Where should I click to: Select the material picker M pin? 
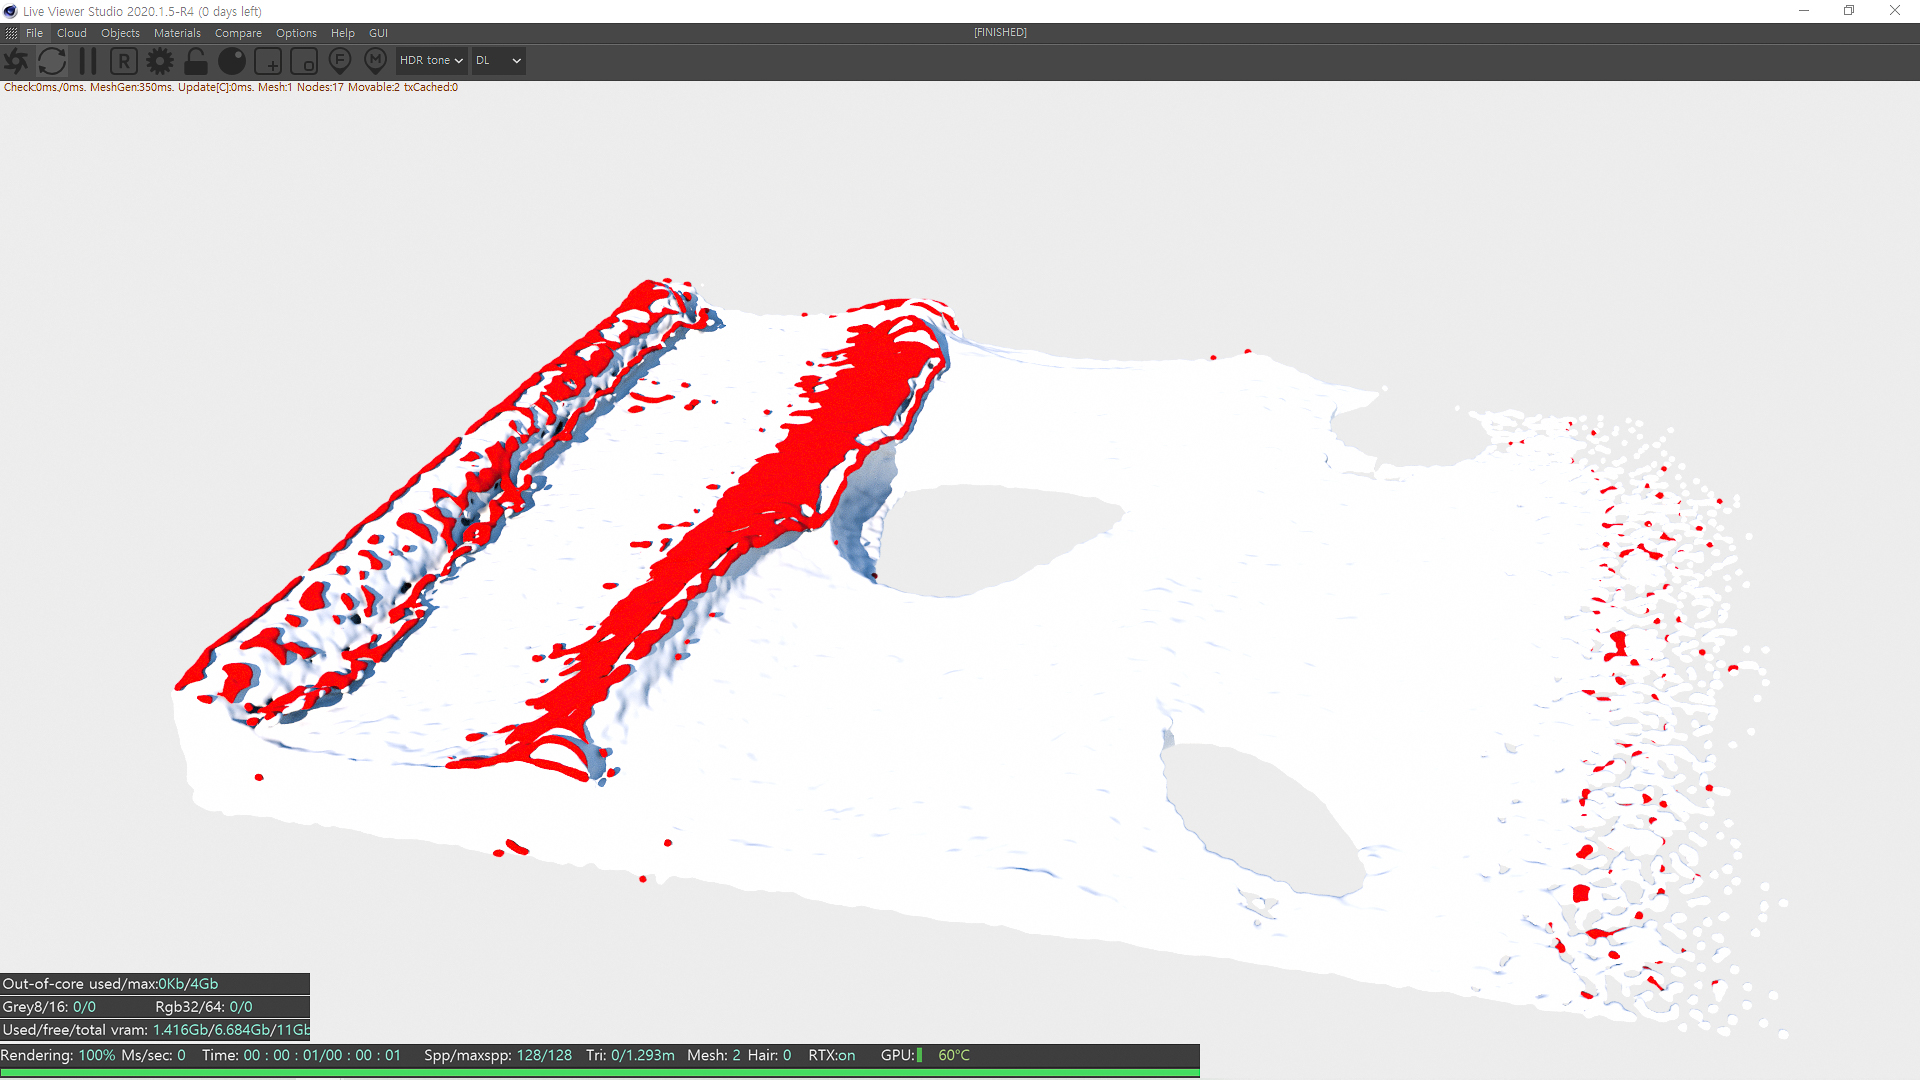pyautogui.click(x=376, y=61)
